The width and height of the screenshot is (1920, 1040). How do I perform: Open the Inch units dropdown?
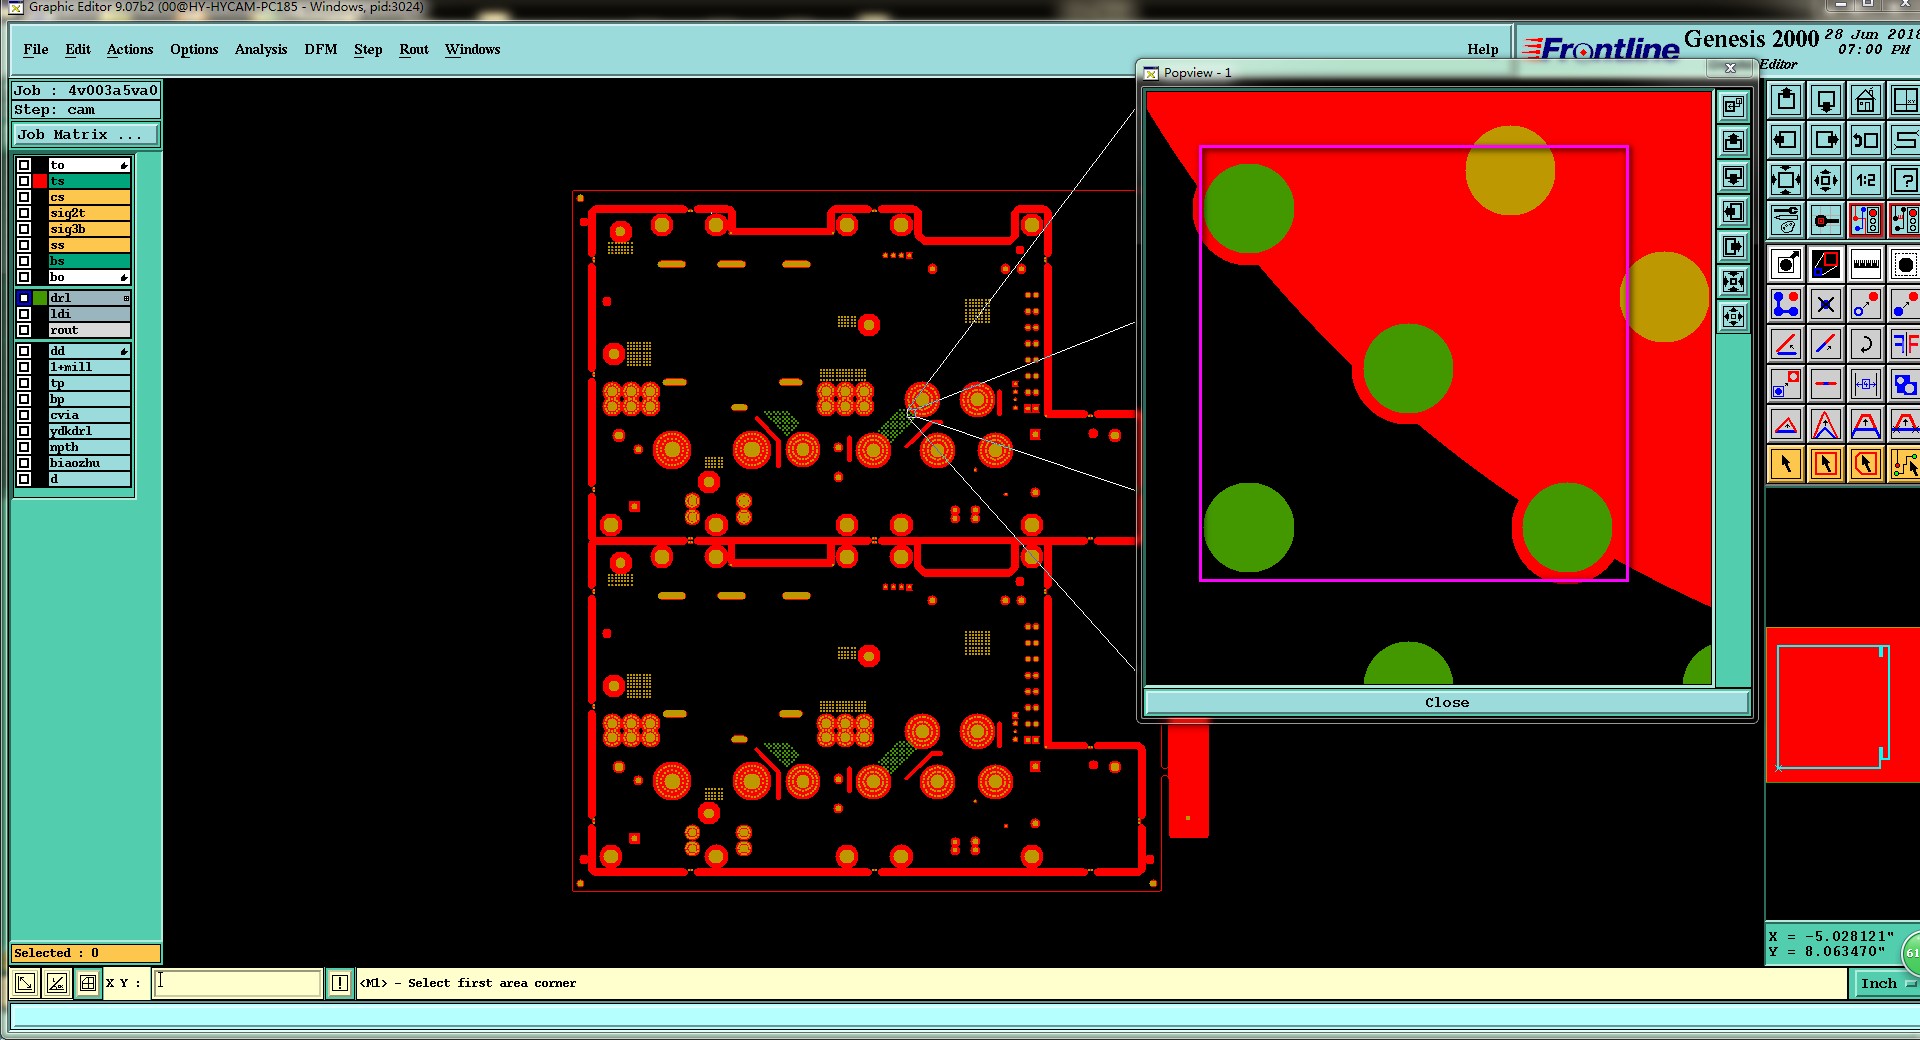1887,983
